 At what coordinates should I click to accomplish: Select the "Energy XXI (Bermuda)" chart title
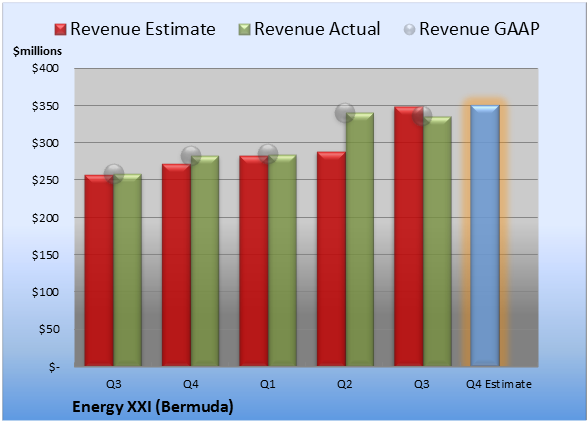click(153, 407)
